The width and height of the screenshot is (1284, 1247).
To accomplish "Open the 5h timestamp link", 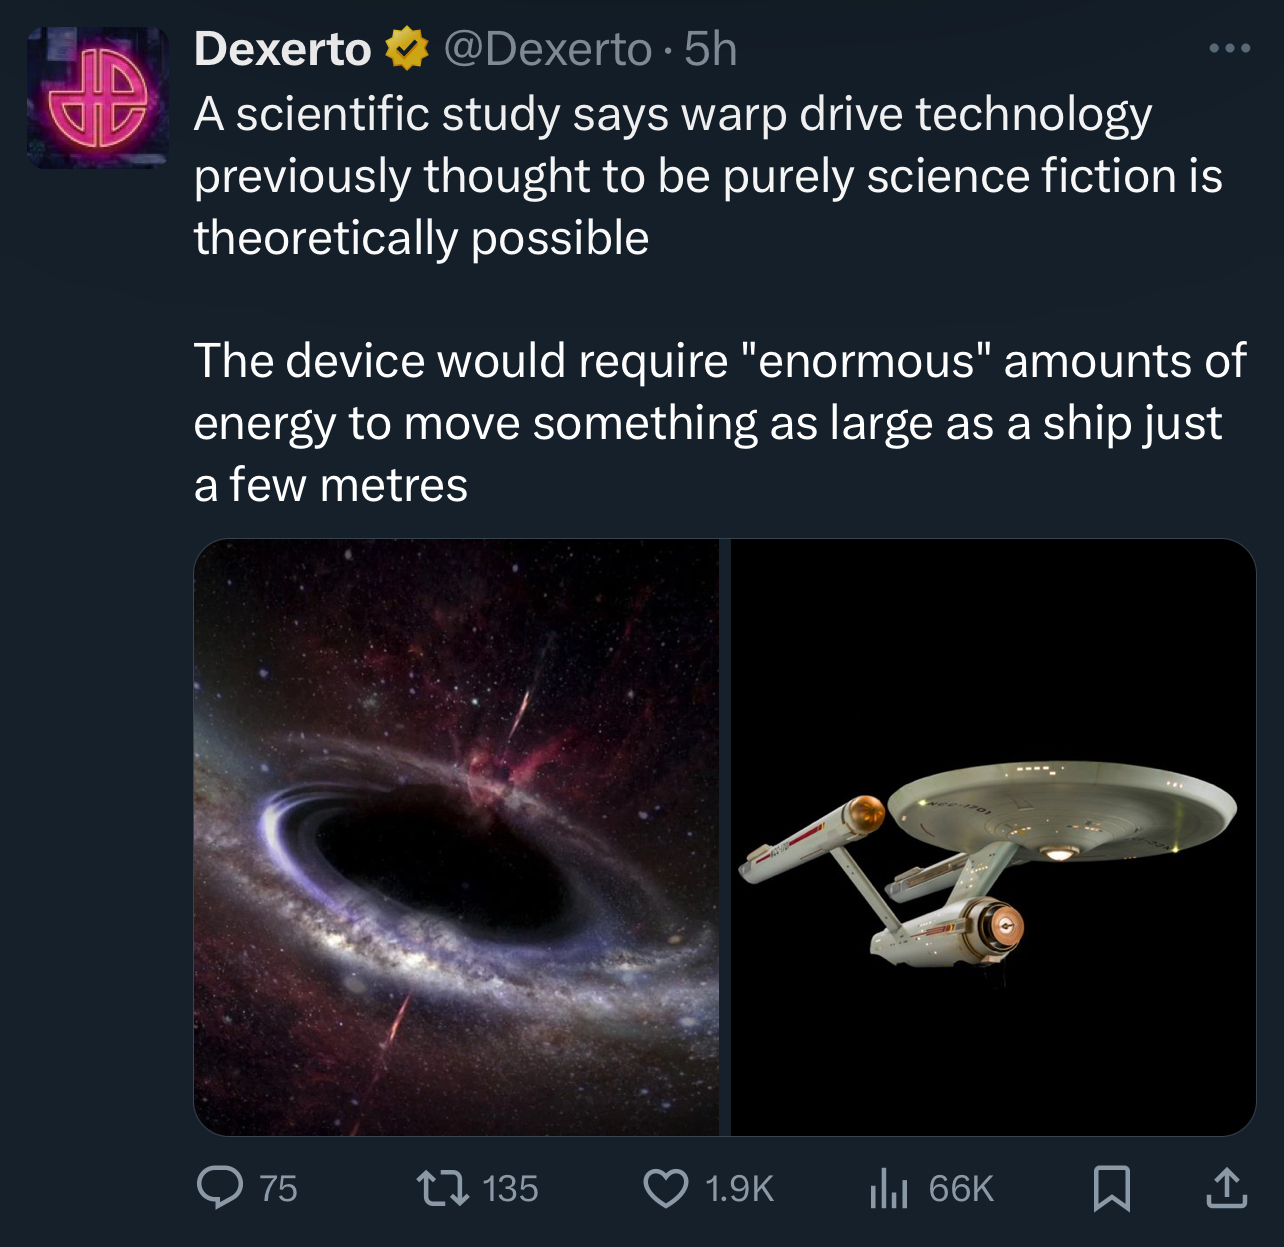I will [710, 49].
